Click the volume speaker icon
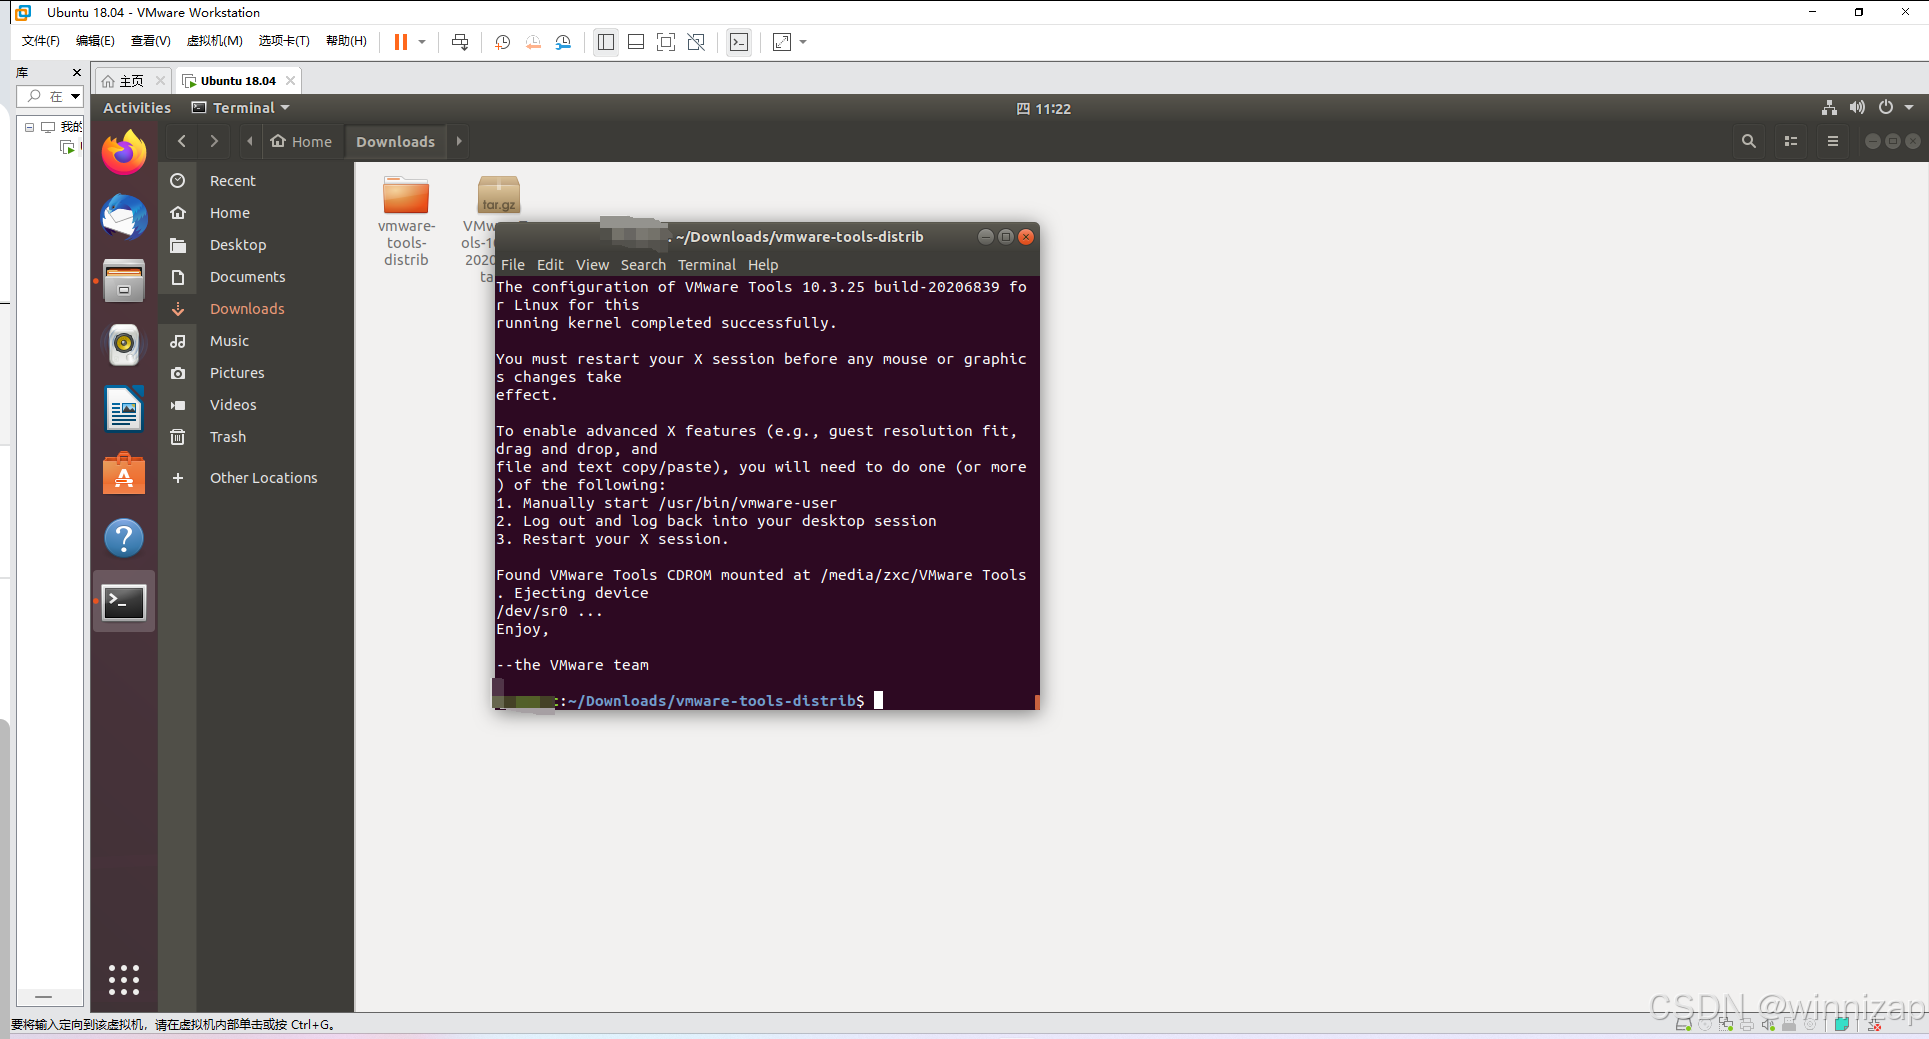 click(x=1857, y=108)
